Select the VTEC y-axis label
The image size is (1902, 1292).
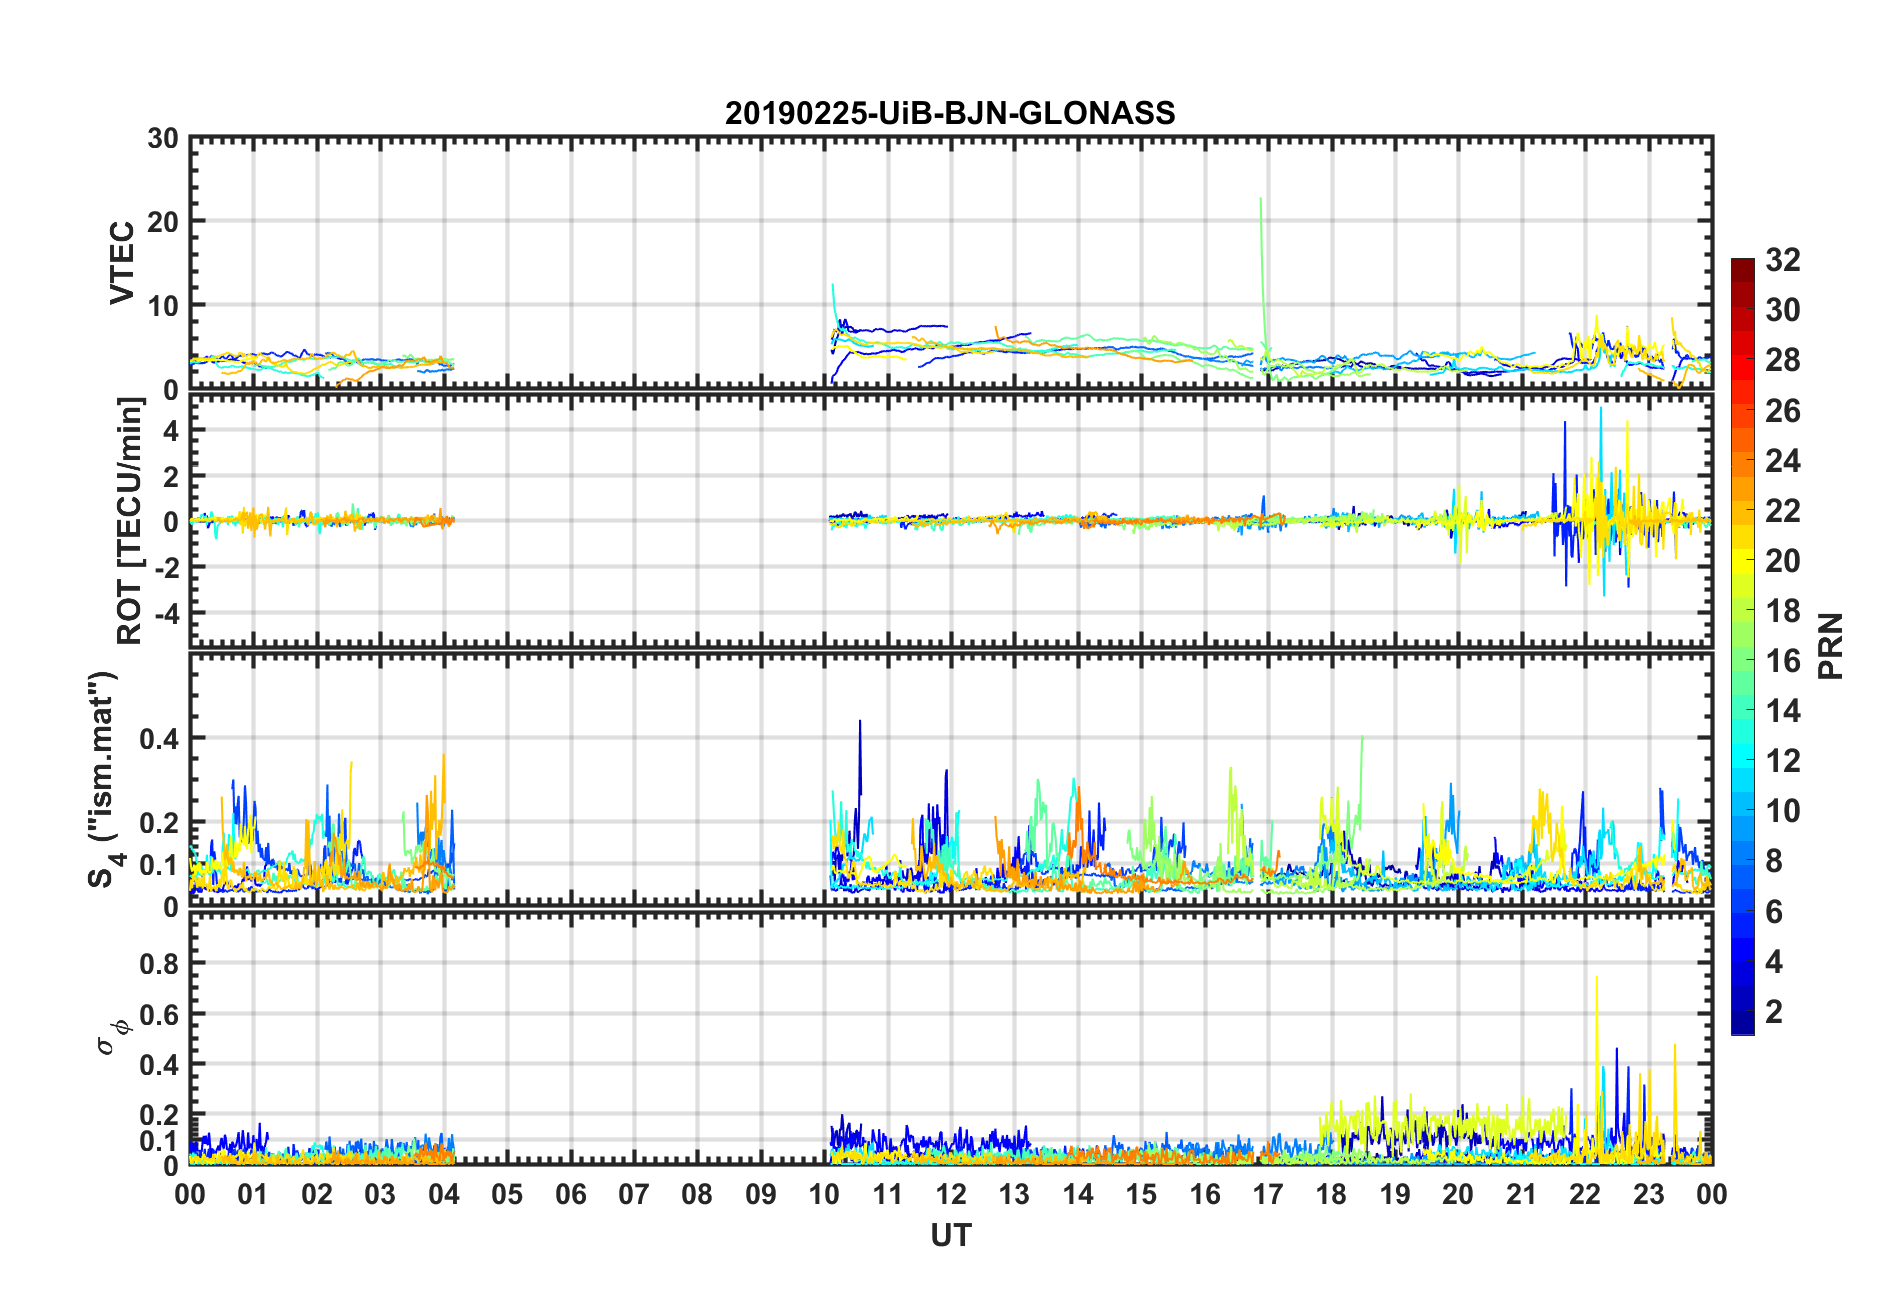(122, 263)
